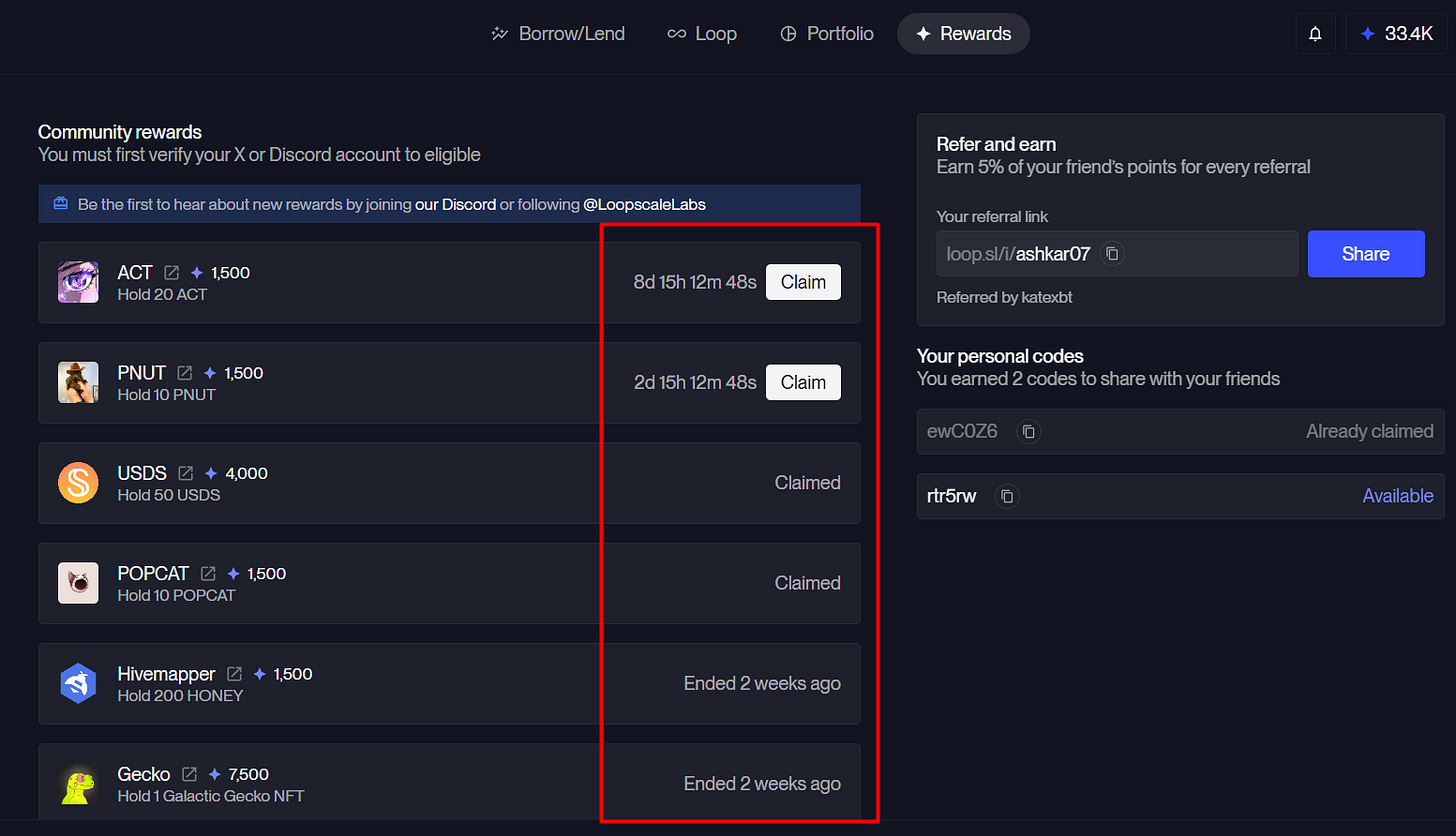Click the Share button

pyautogui.click(x=1365, y=253)
